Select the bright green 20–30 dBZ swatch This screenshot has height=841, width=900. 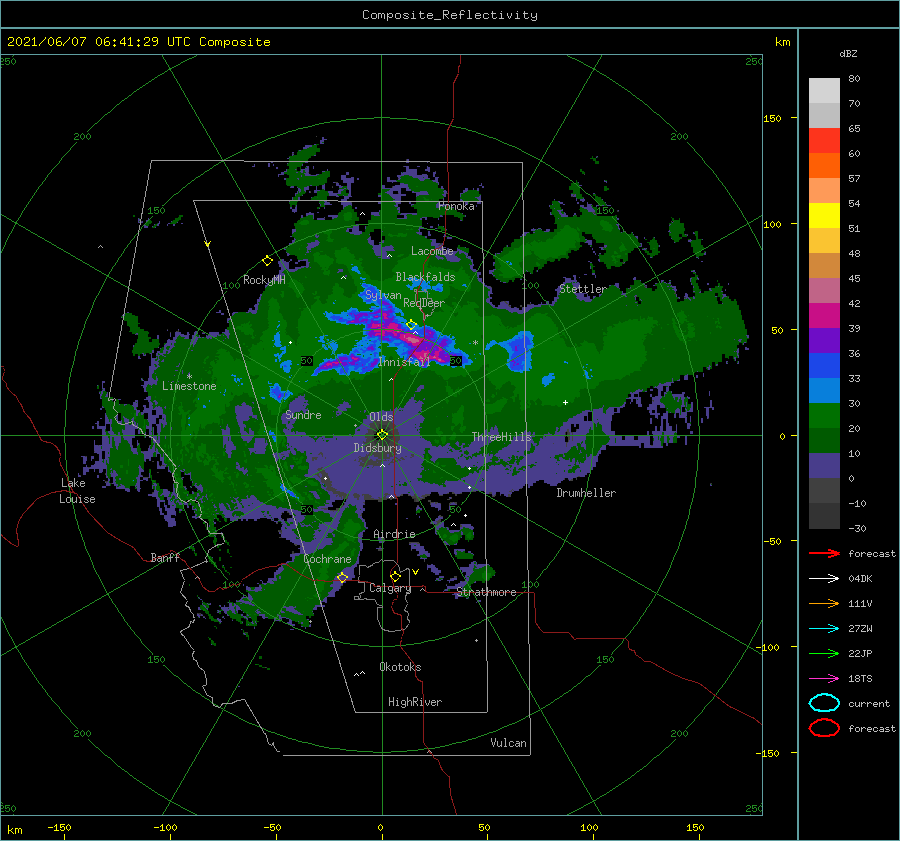(824, 416)
